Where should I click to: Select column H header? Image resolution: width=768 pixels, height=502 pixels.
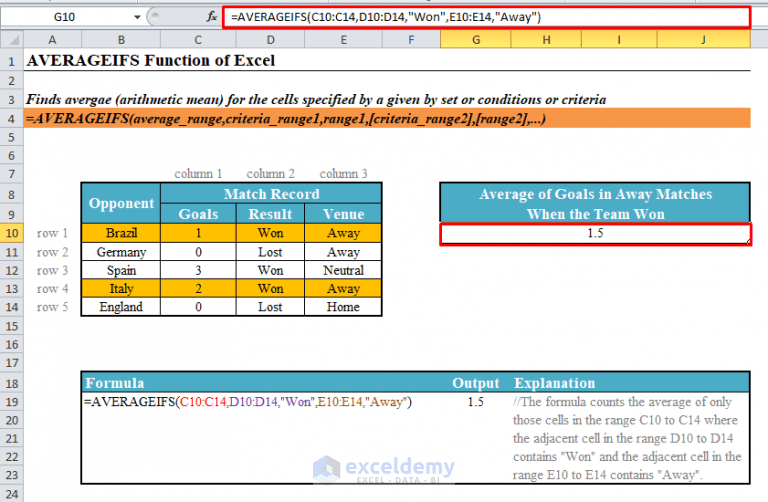click(546, 40)
